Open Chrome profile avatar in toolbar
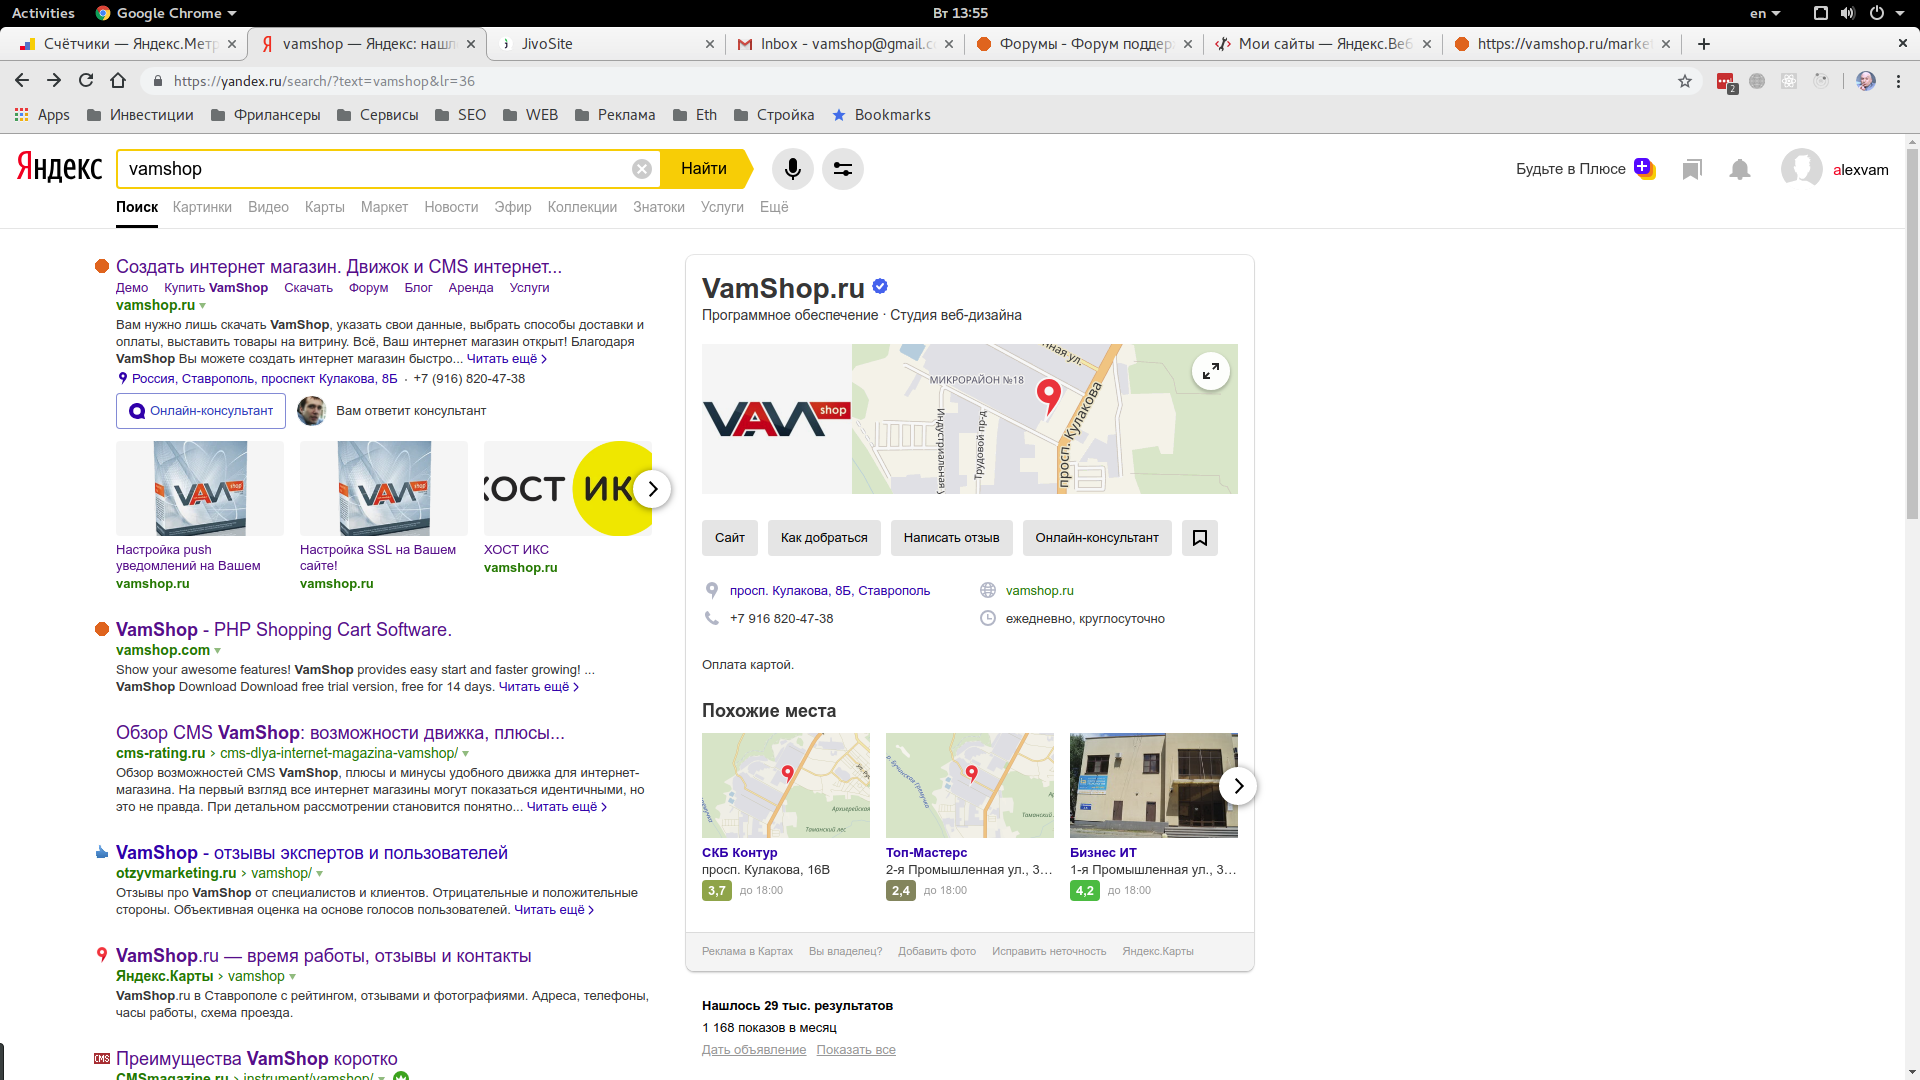This screenshot has height=1080, width=1920. coord(1866,81)
